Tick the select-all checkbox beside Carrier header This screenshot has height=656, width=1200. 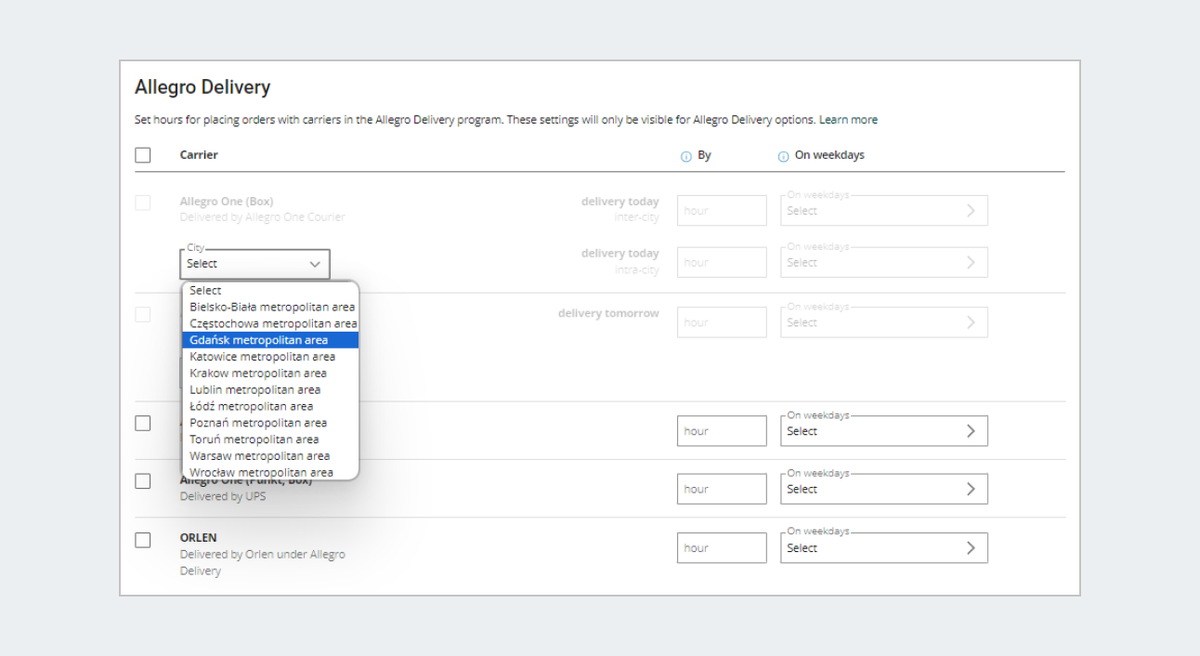(143, 155)
